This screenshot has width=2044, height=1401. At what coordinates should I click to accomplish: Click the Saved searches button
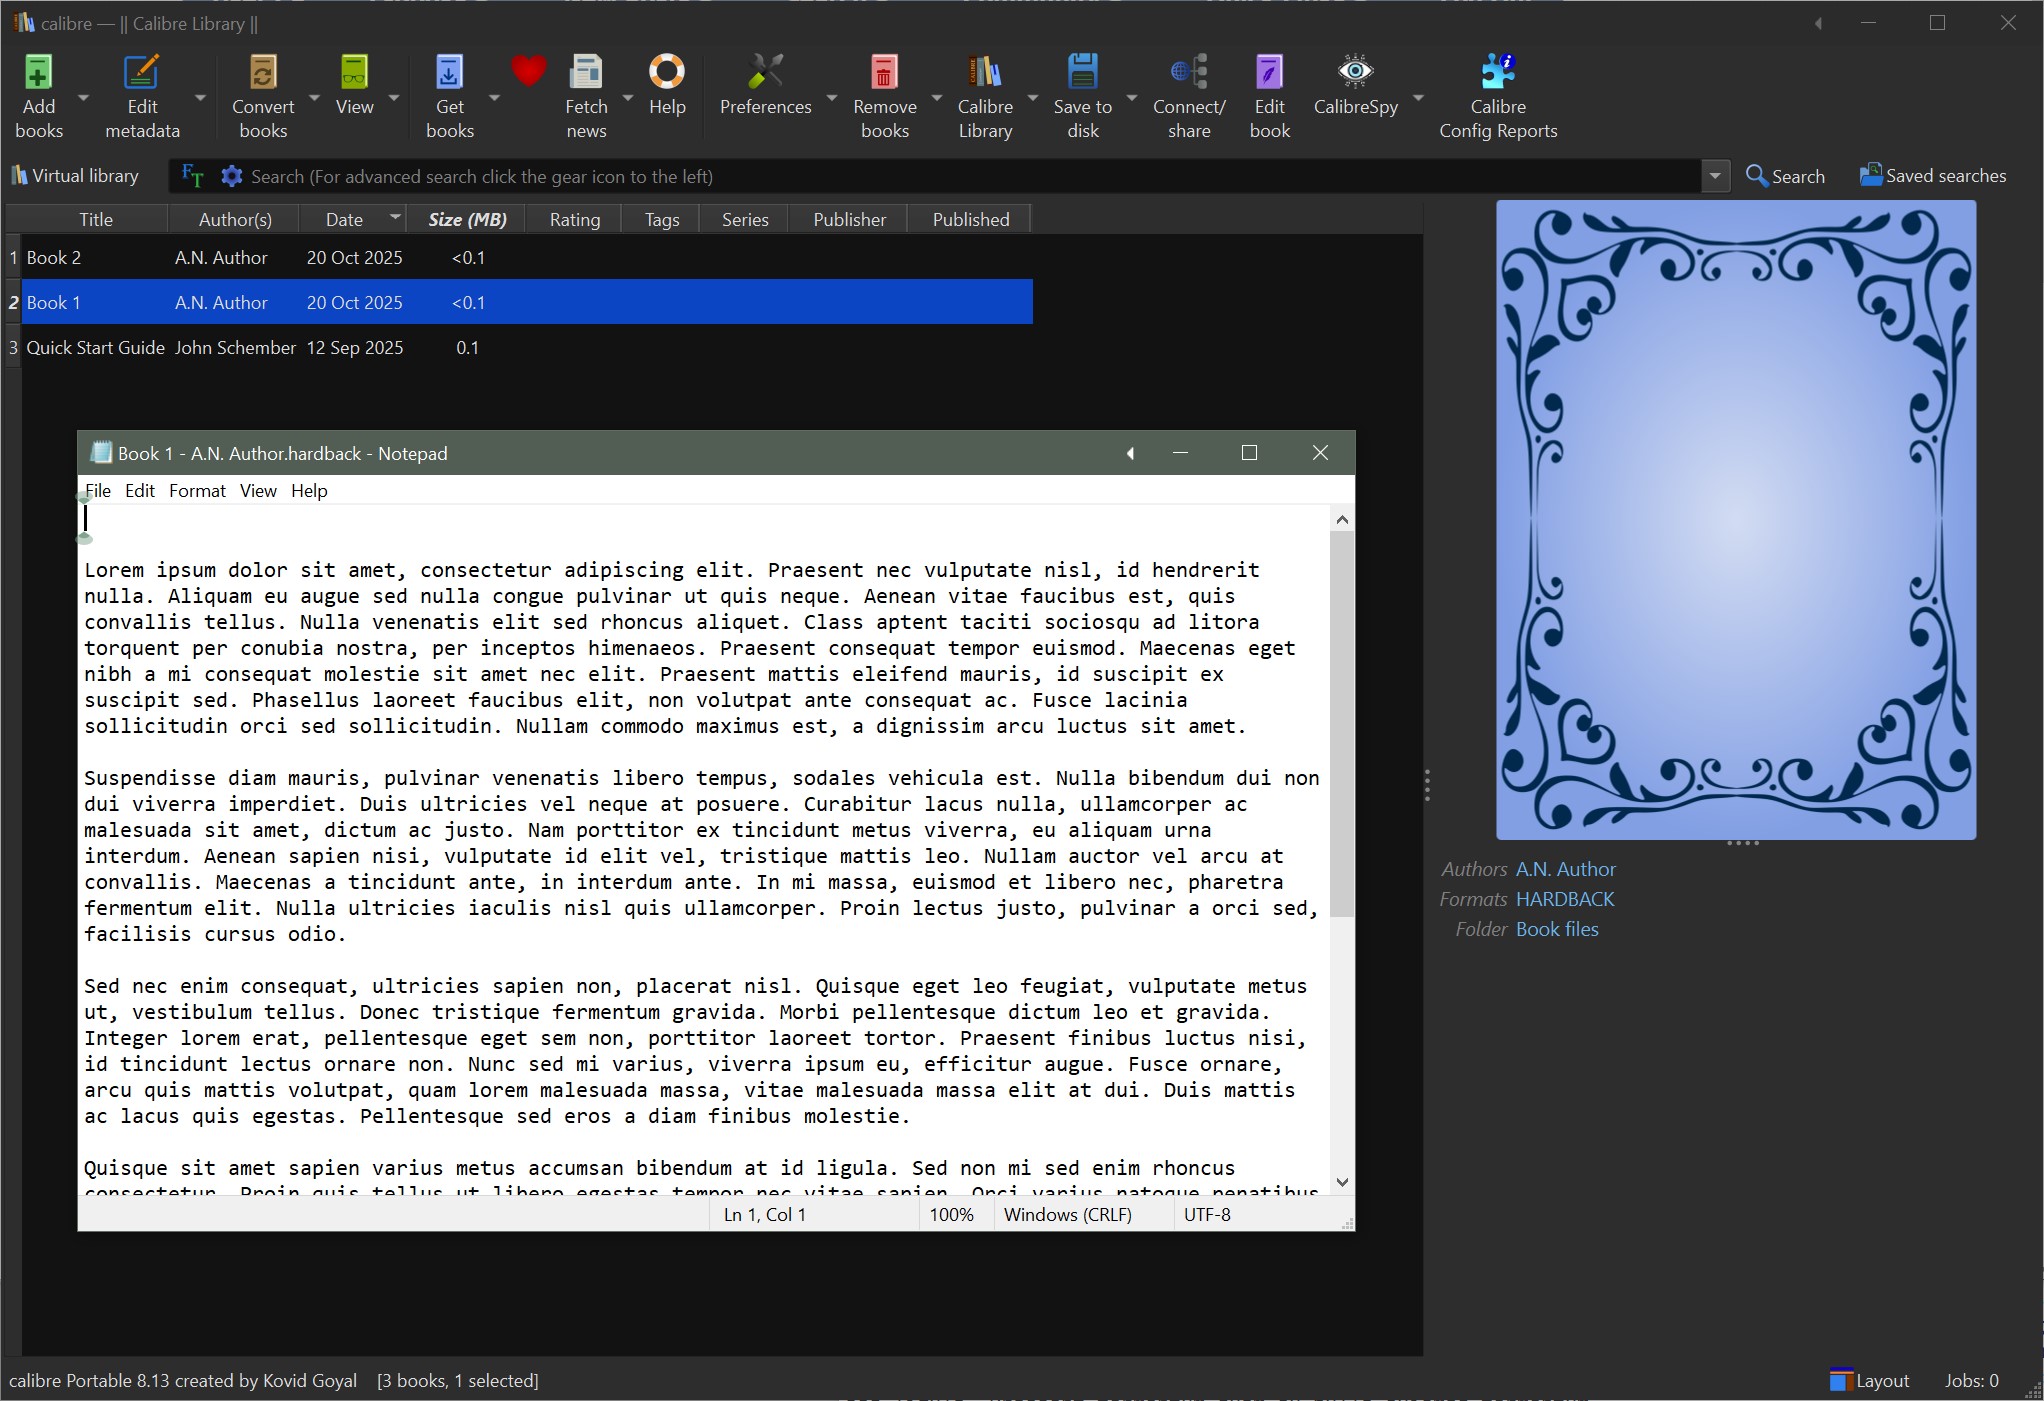click(1932, 176)
